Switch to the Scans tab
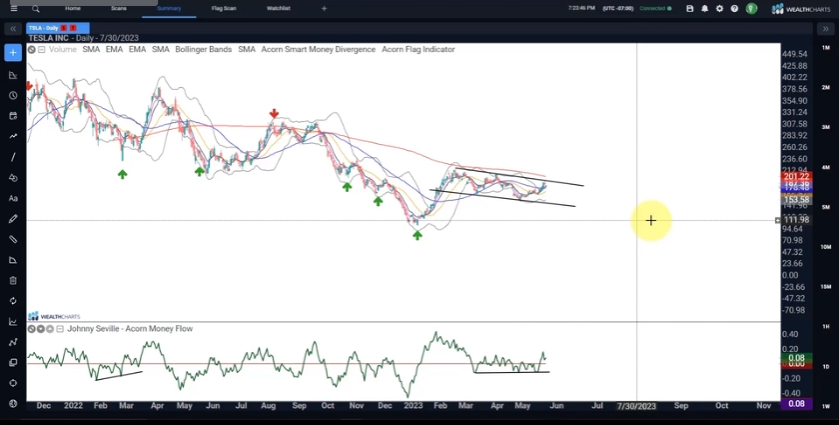Viewport: 839px width, 425px height. (x=119, y=9)
